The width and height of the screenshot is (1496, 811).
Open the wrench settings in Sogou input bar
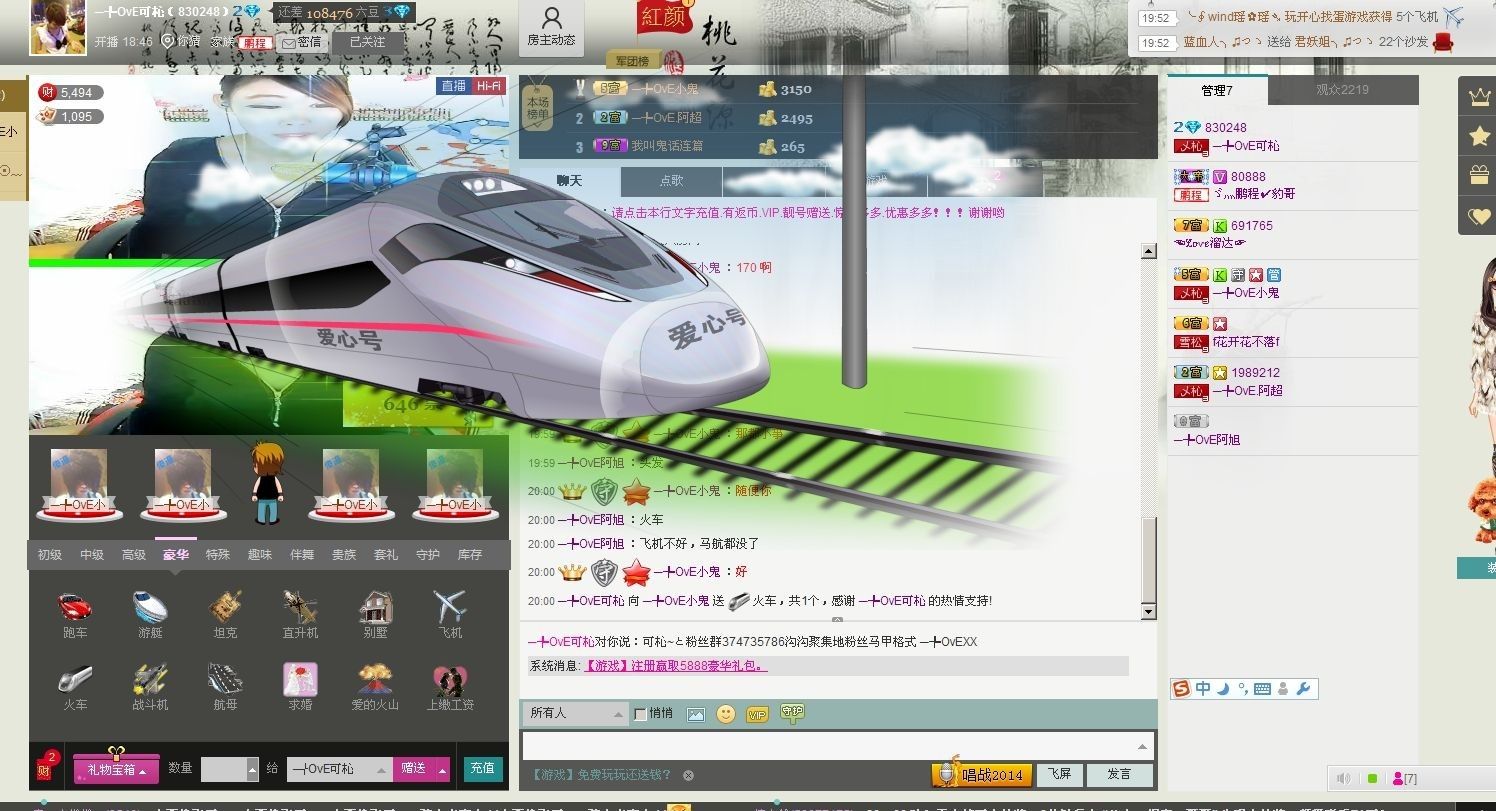point(1303,688)
